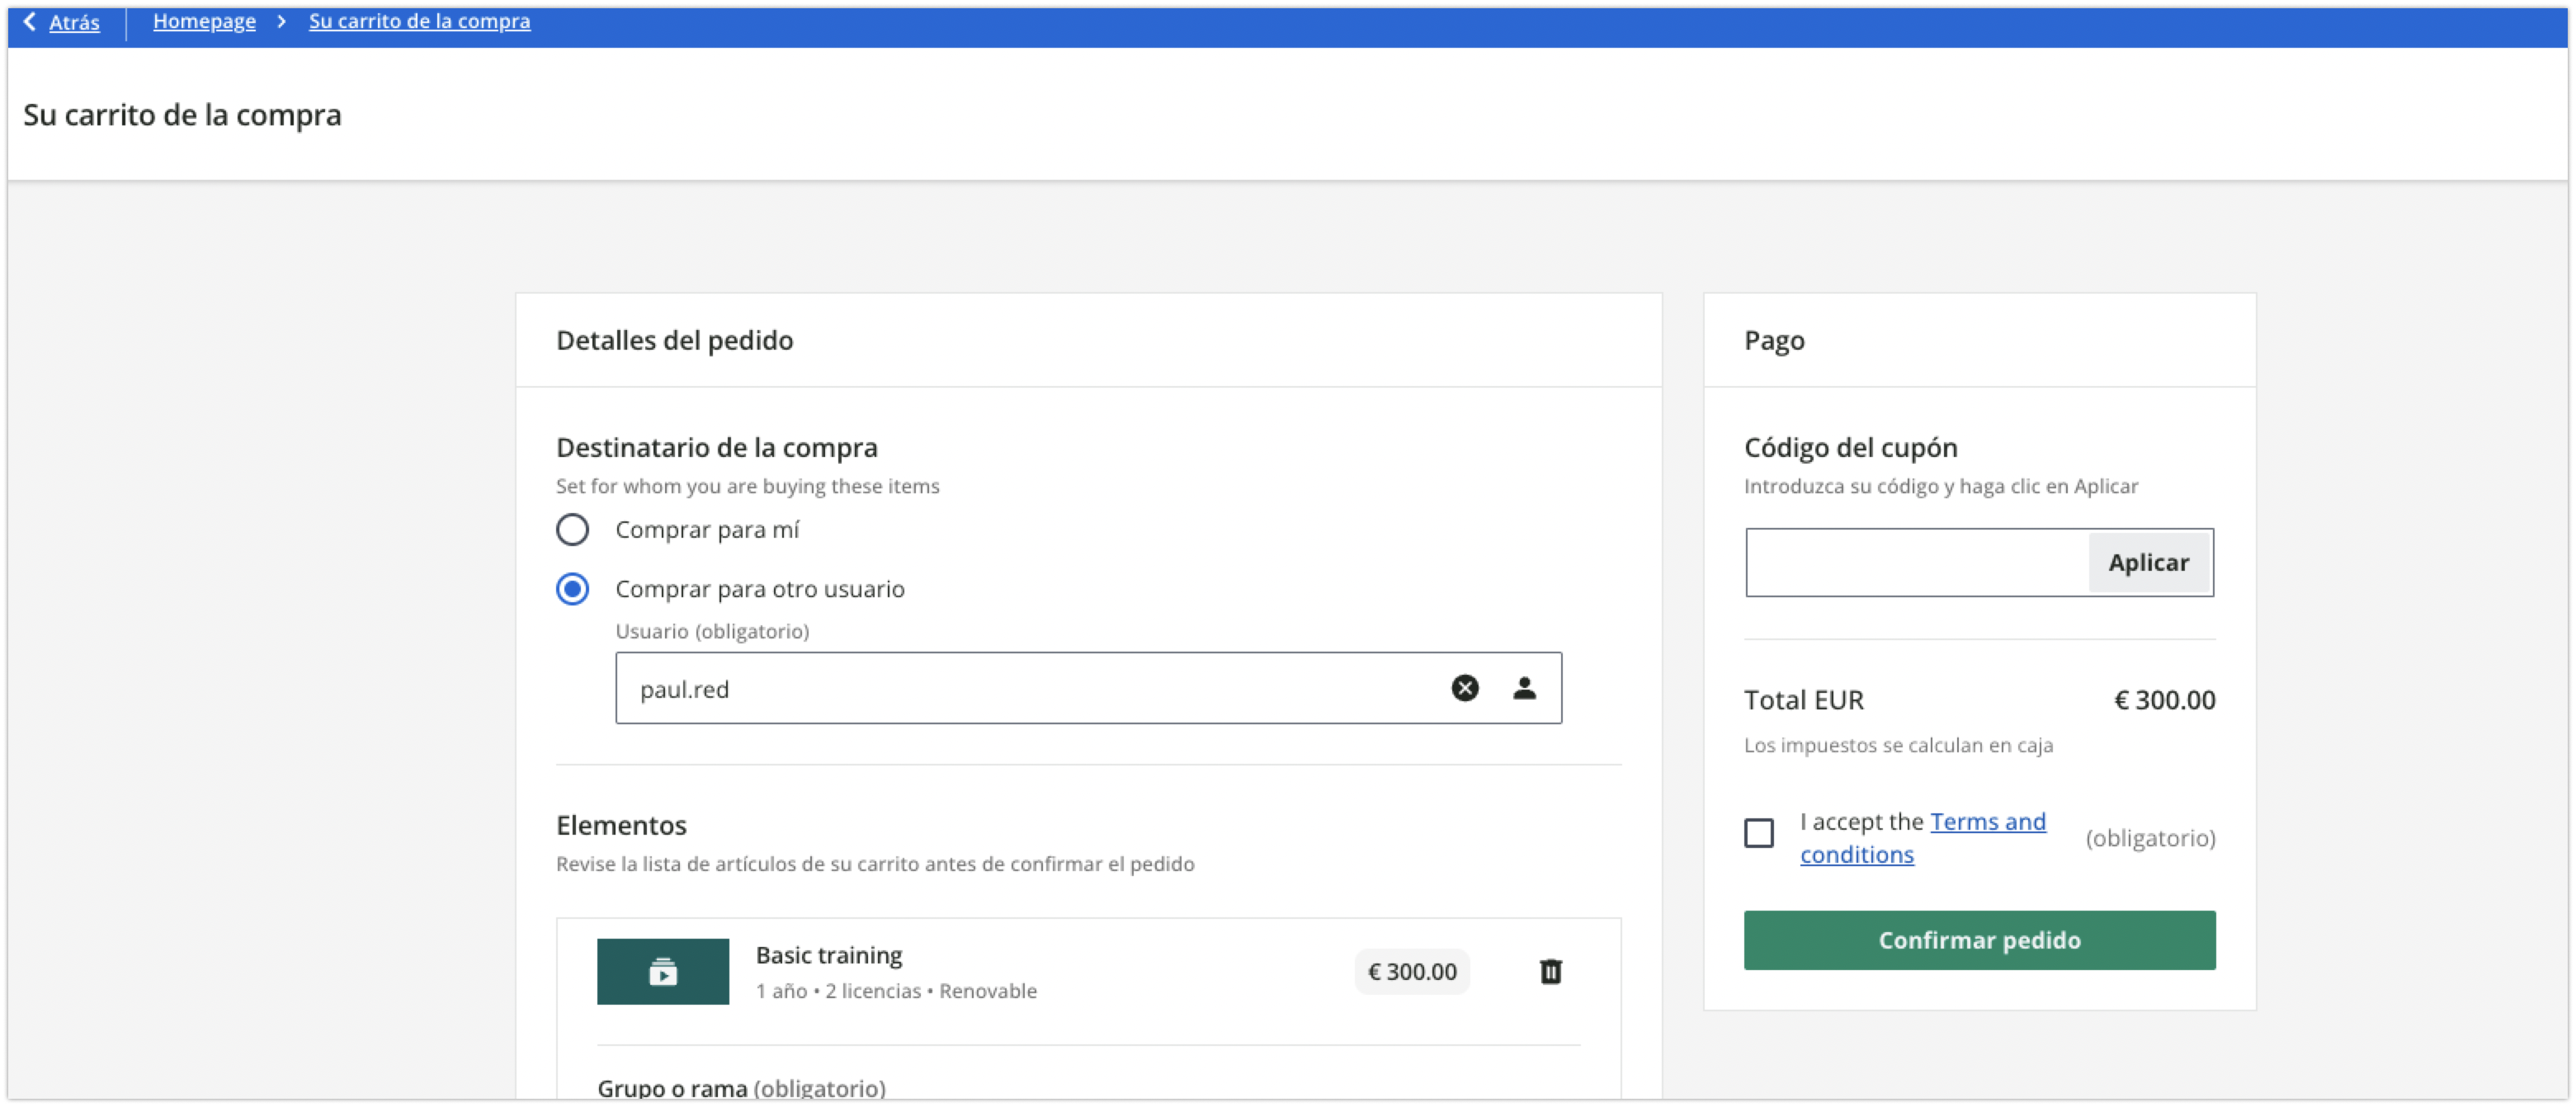Delete Basic training using the trash icon
The image size is (2576, 1107).
click(x=1550, y=971)
